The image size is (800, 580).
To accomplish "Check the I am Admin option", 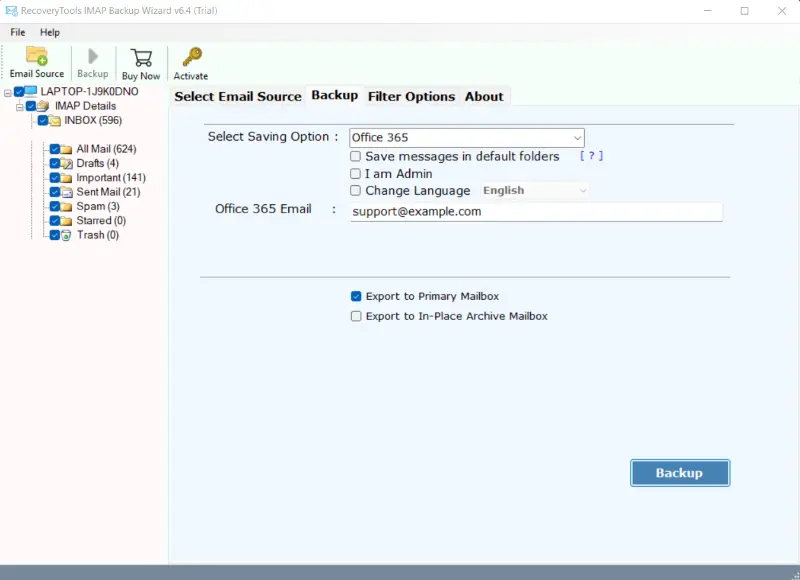I will pyautogui.click(x=356, y=174).
